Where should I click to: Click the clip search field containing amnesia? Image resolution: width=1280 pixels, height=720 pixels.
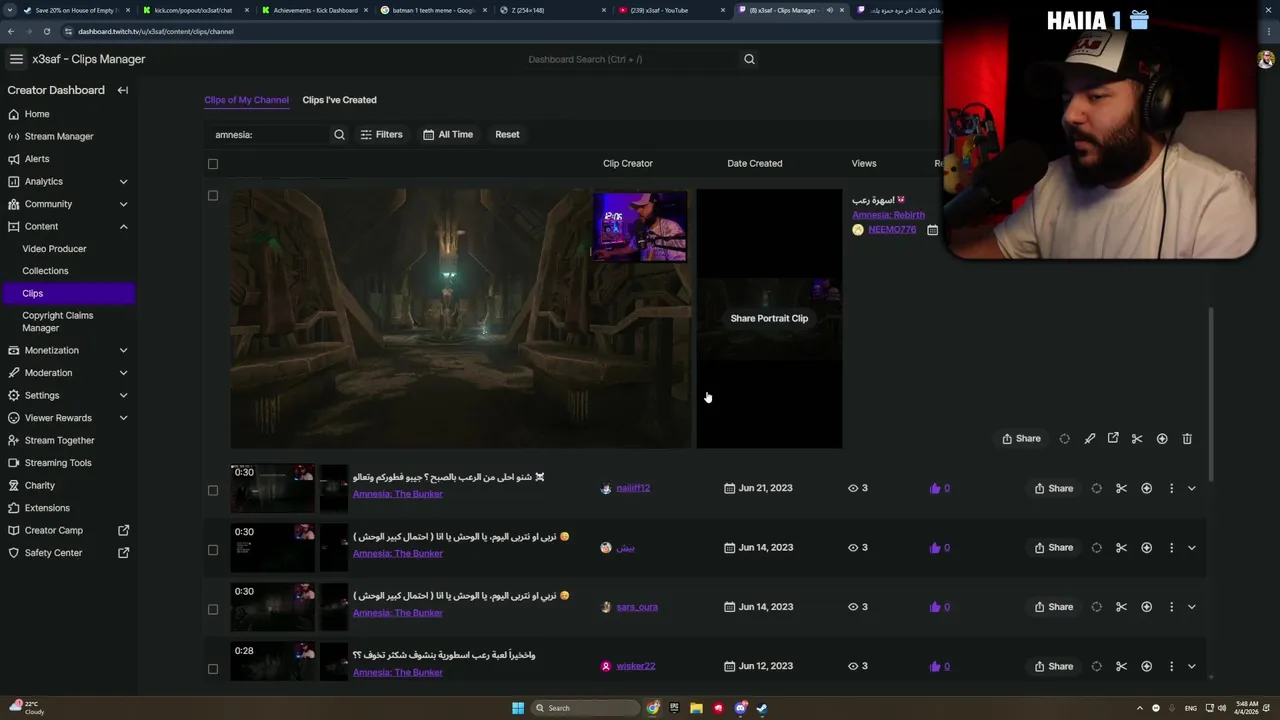coord(268,134)
